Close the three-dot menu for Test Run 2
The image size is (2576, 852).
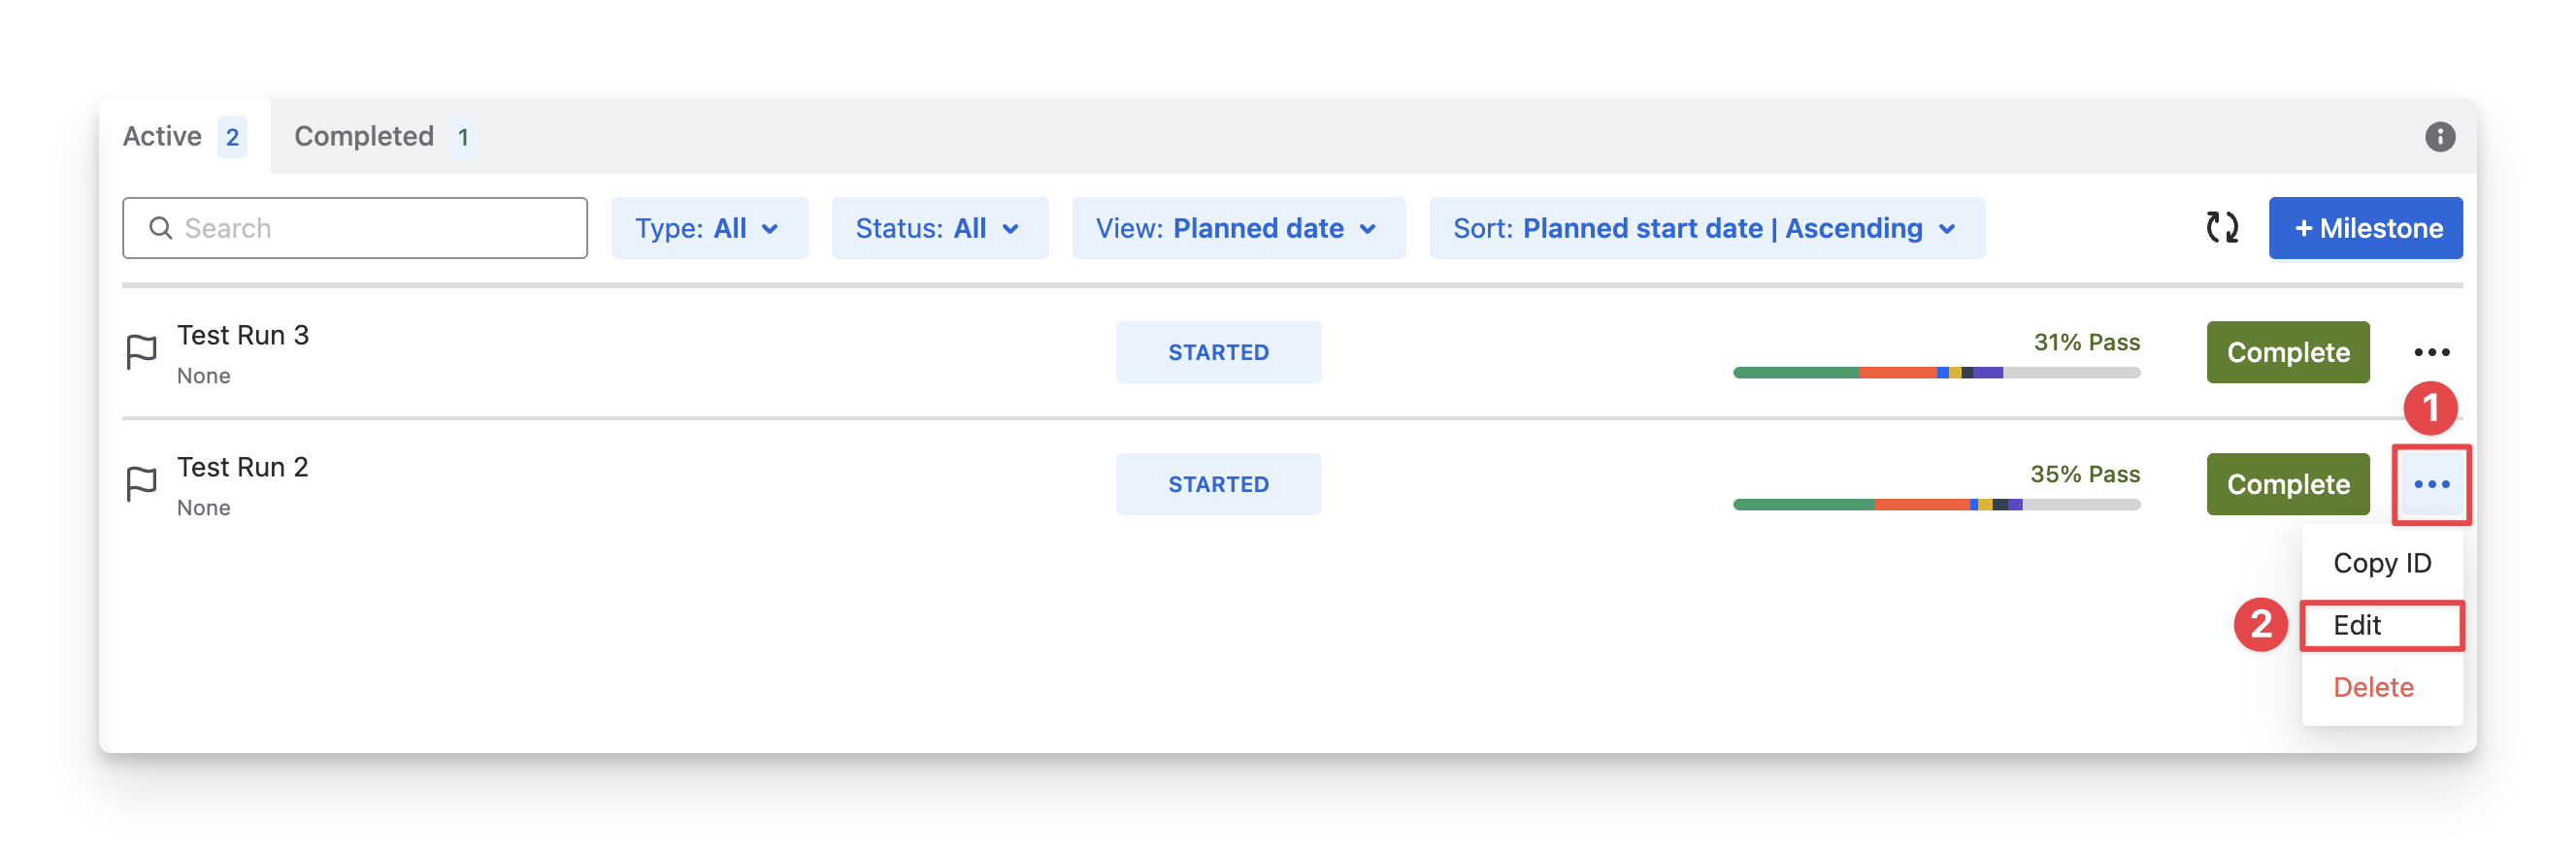point(2431,484)
